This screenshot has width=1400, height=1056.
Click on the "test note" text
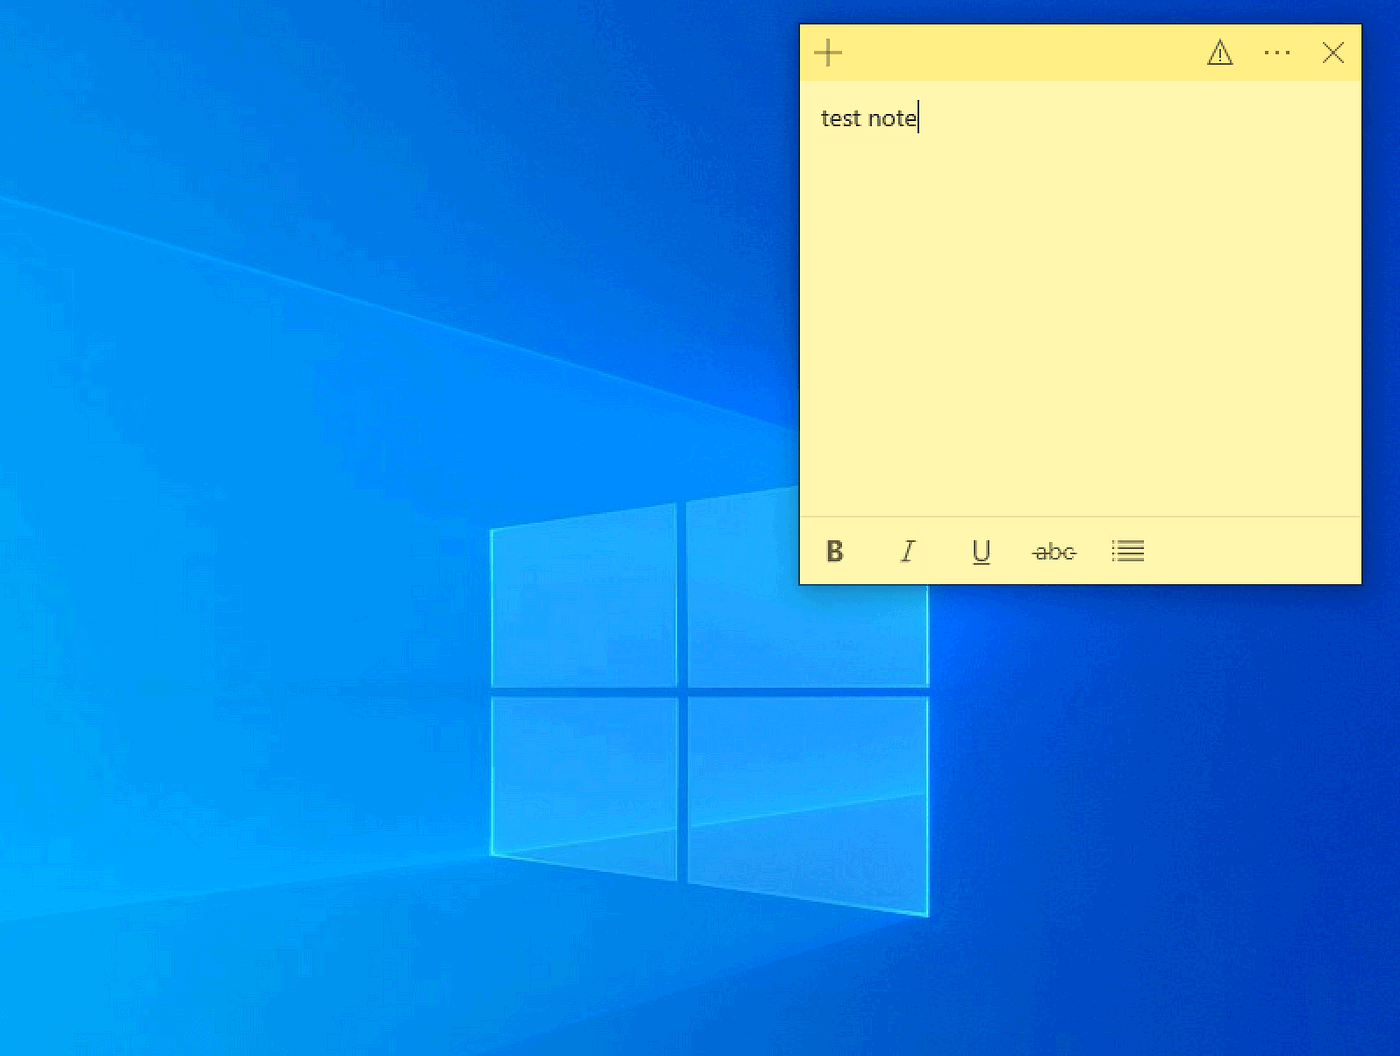(869, 118)
